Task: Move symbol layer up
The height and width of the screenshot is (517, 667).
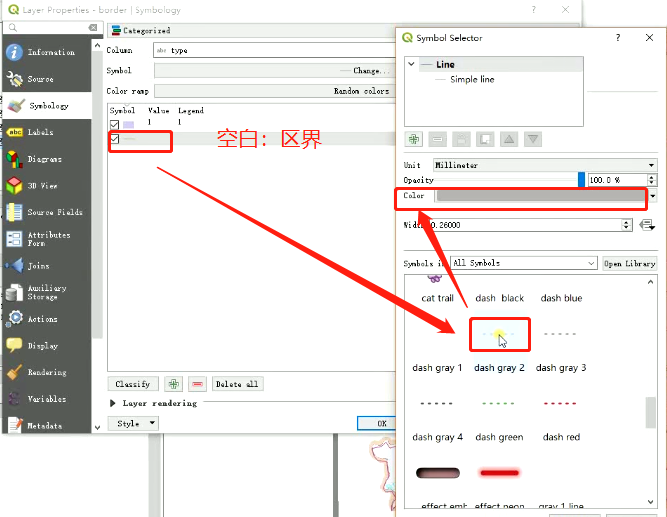Action: (509, 139)
